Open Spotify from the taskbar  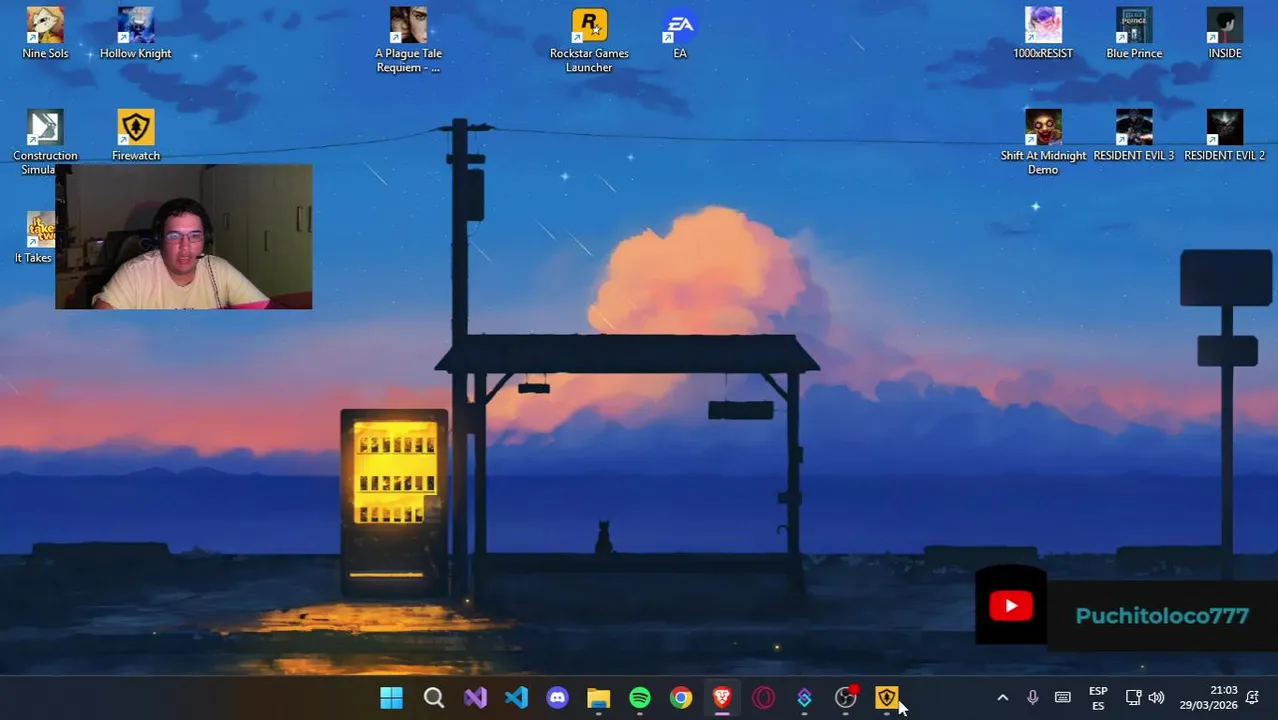(640, 698)
